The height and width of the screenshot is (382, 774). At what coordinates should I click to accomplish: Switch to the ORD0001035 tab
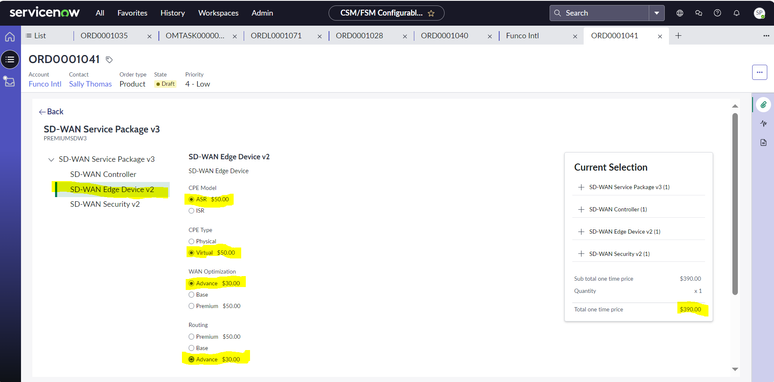pyautogui.click(x=104, y=36)
